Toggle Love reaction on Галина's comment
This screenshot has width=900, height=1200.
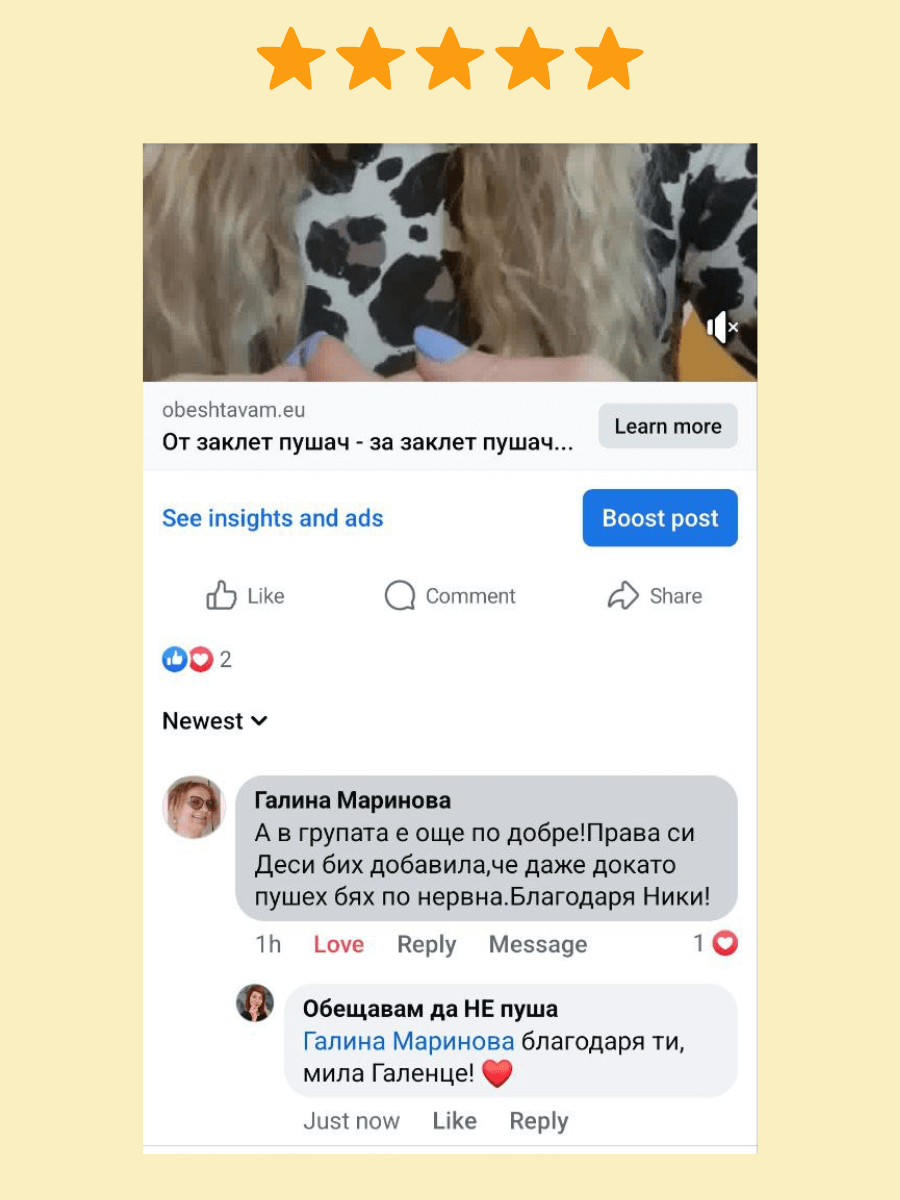(x=339, y=945)
